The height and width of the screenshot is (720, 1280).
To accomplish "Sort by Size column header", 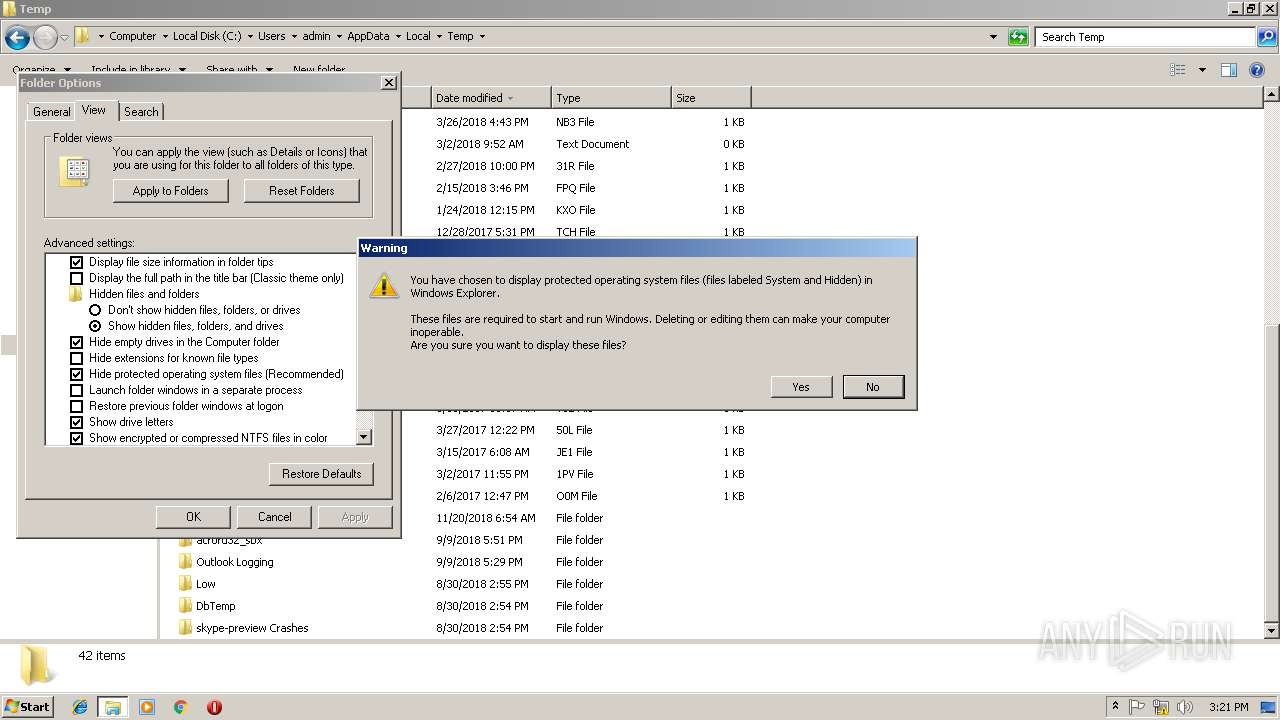I will (x=711, y=98).
